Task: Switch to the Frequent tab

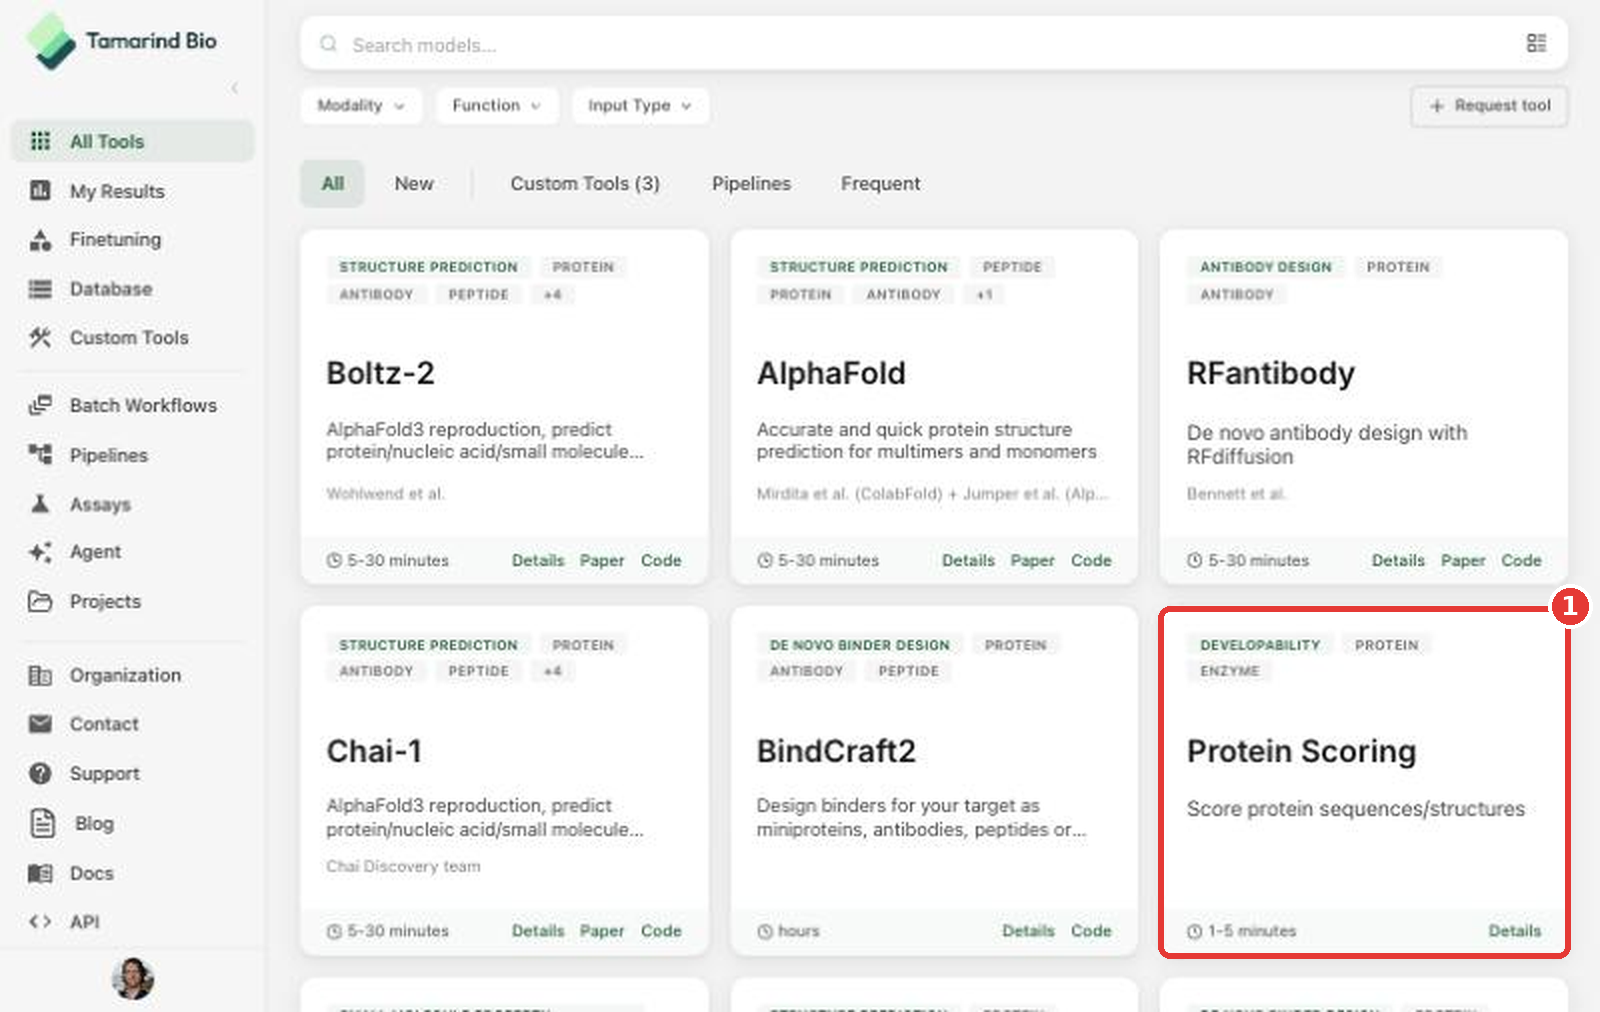Action: (x=880, y=184)
